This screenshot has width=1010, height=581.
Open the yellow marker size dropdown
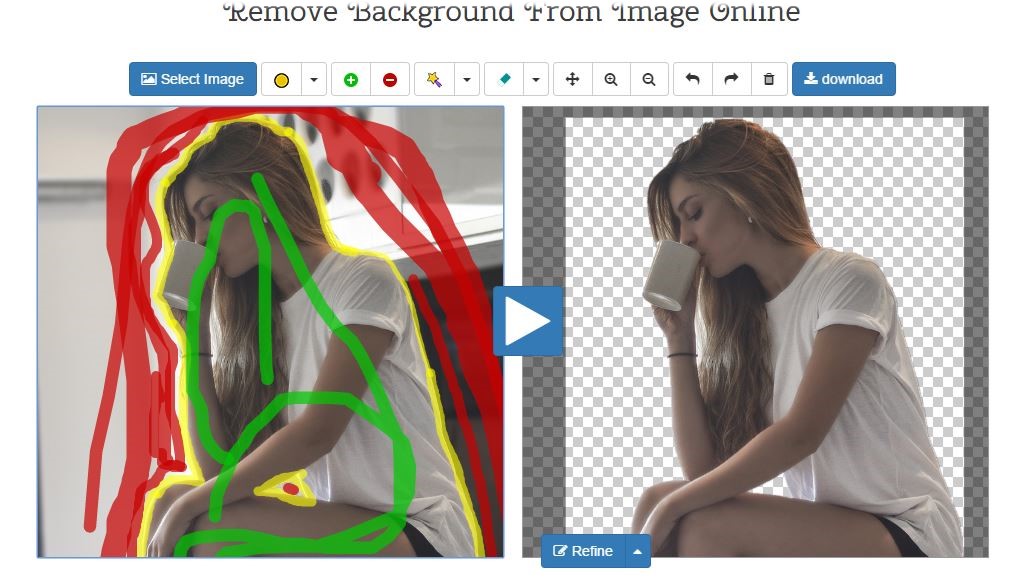point(314,79)
